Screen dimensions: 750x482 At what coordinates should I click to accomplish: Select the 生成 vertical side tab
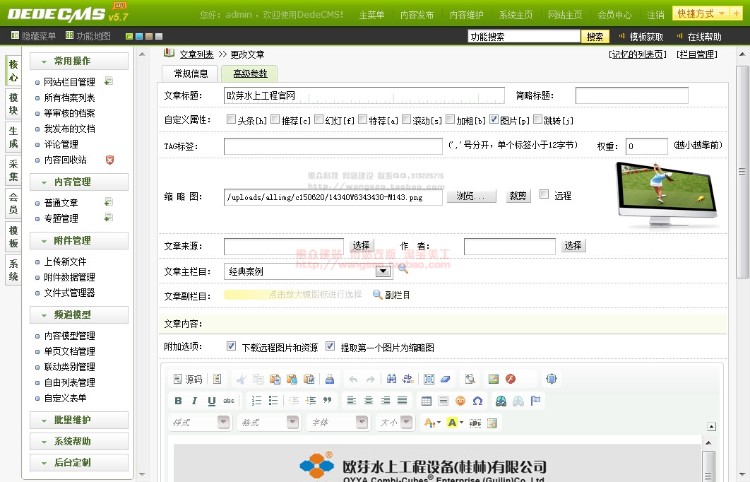tap(13, 137)
